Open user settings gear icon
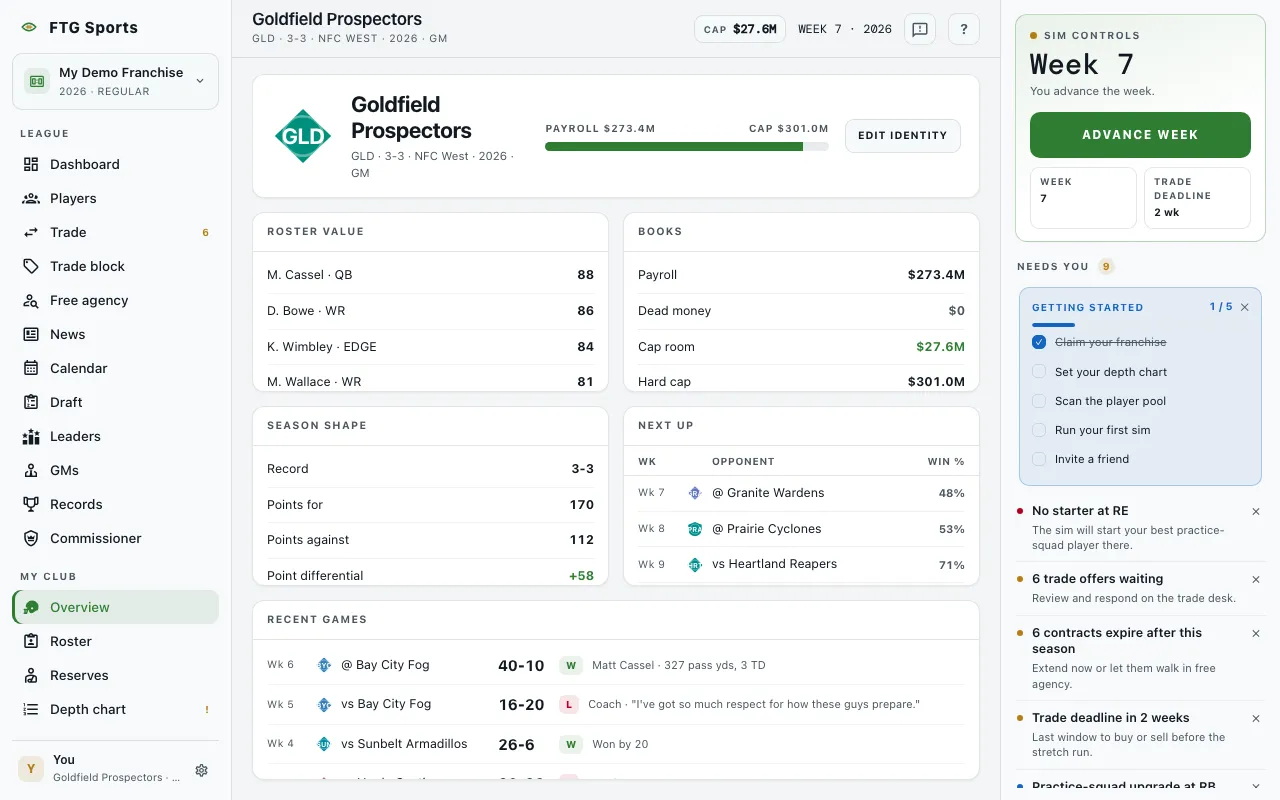 (202, 770)
